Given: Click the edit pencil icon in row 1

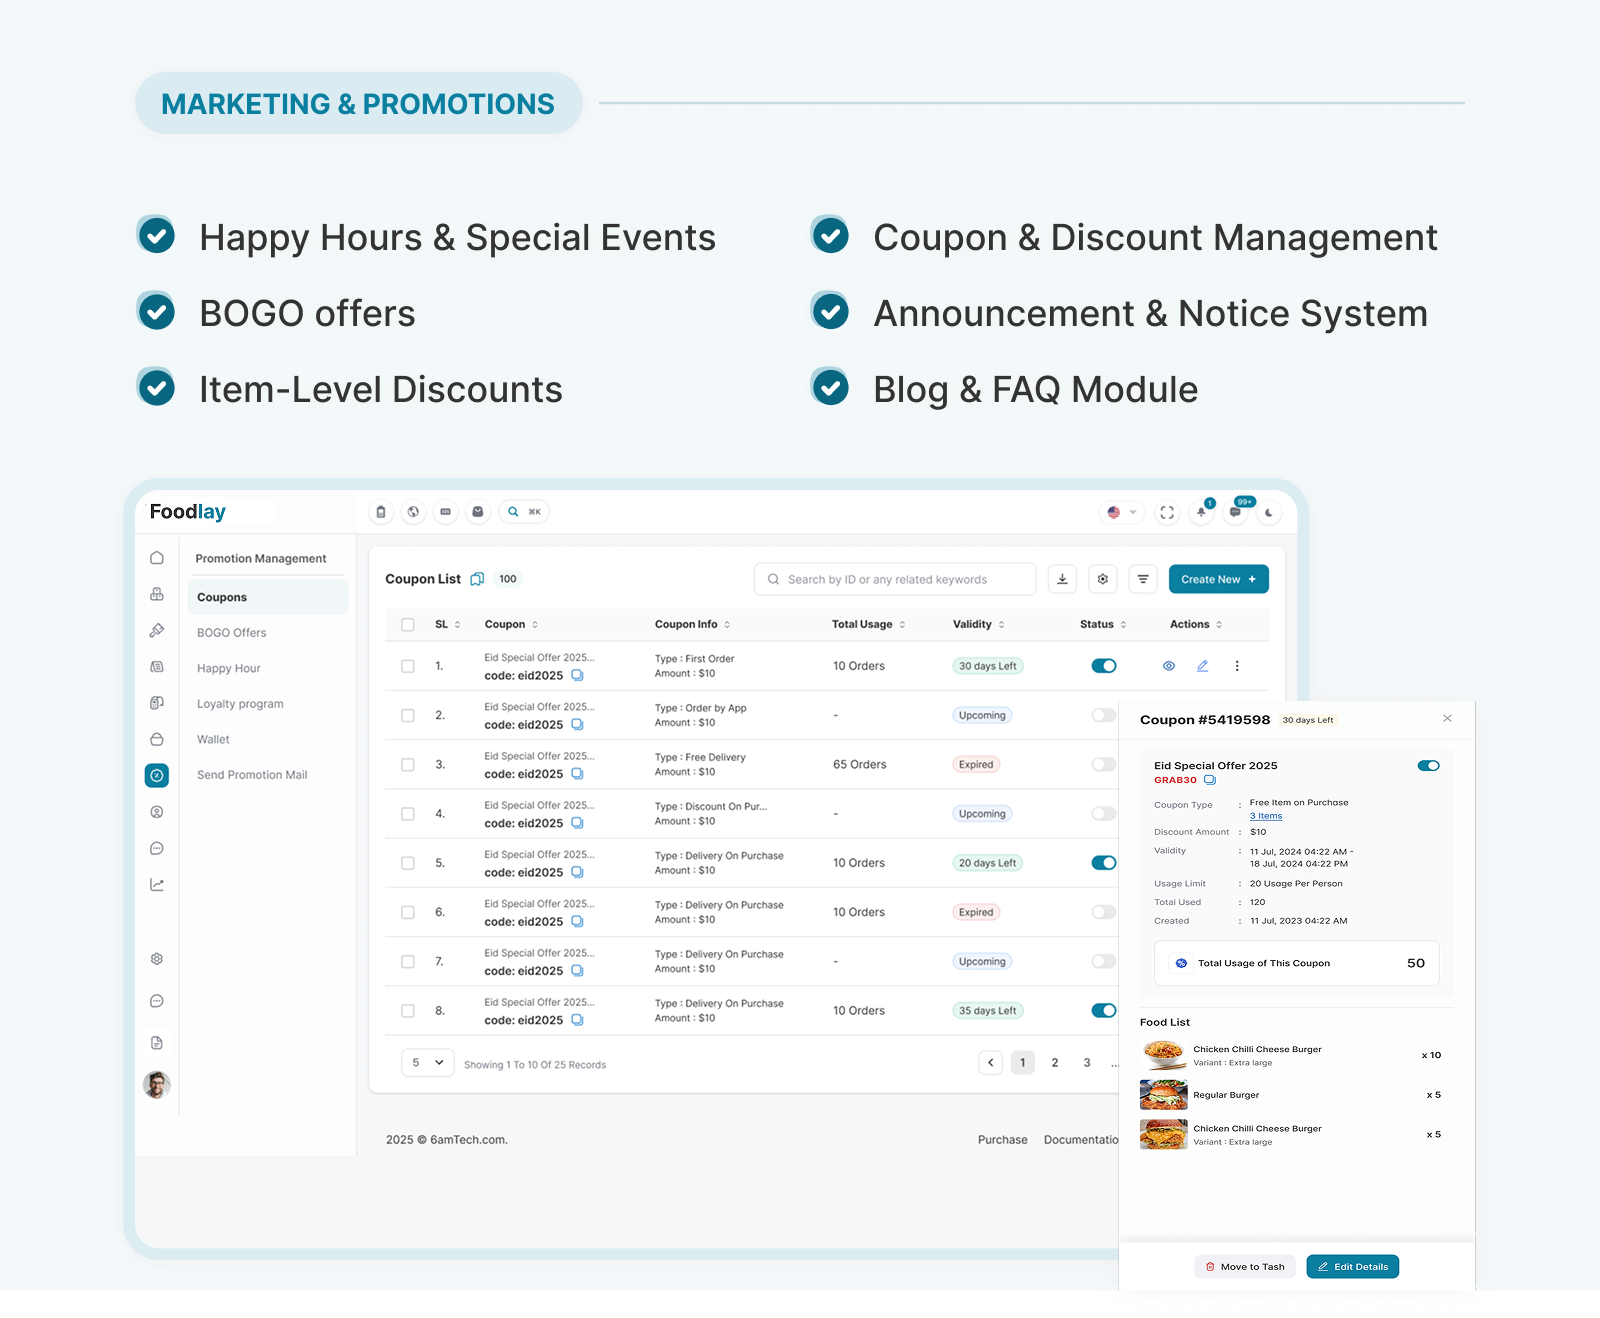Looking at the screenshot, I should point(1202,666).
